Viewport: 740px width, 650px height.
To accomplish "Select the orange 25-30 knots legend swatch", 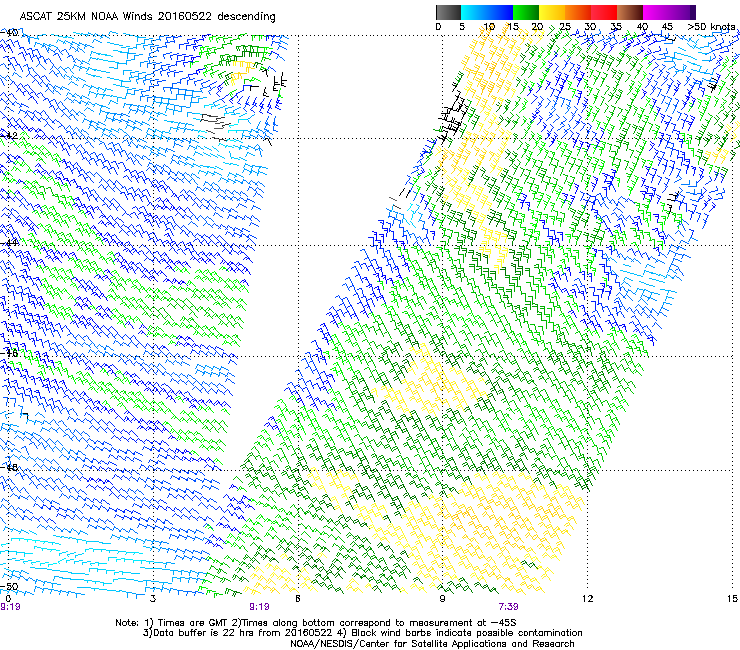I will [x=578, y=12].
